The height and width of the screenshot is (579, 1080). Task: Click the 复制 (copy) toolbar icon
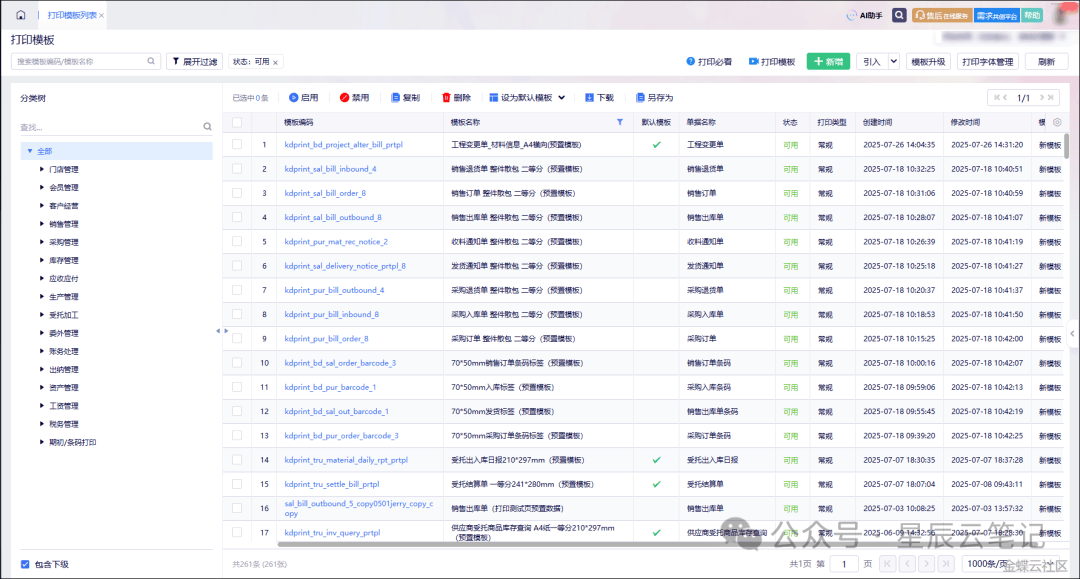click(x=395, y=98)
